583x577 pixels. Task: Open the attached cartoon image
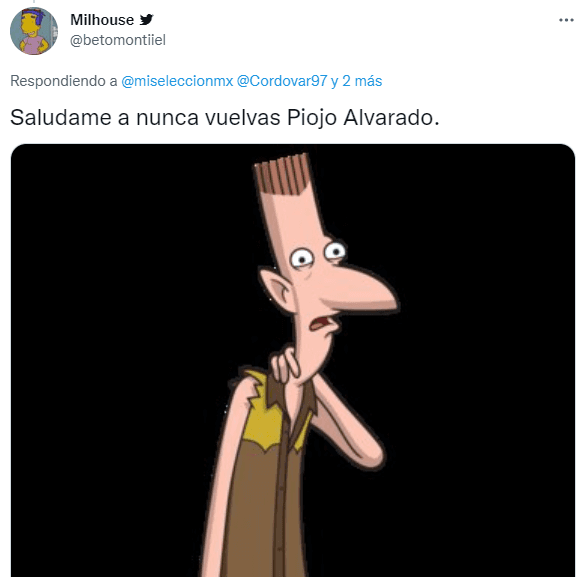(293, 360)
